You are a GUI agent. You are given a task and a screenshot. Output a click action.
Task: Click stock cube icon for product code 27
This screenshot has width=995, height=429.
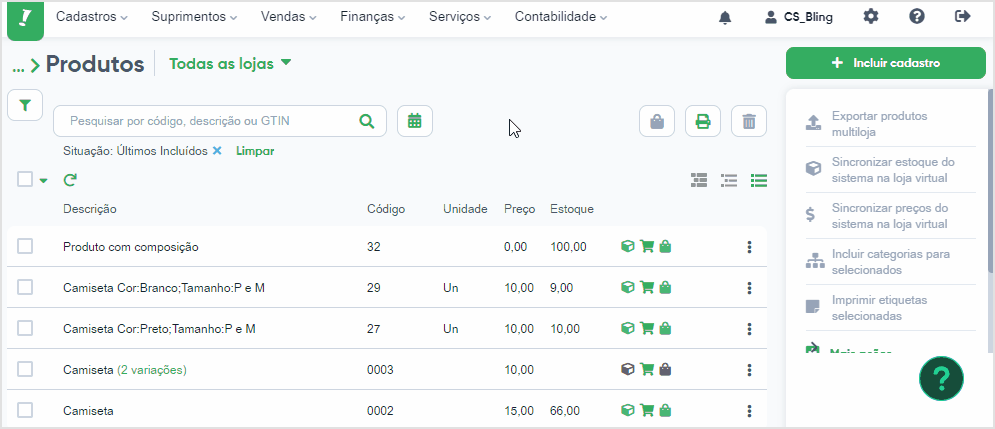click(x=628, y=329)
